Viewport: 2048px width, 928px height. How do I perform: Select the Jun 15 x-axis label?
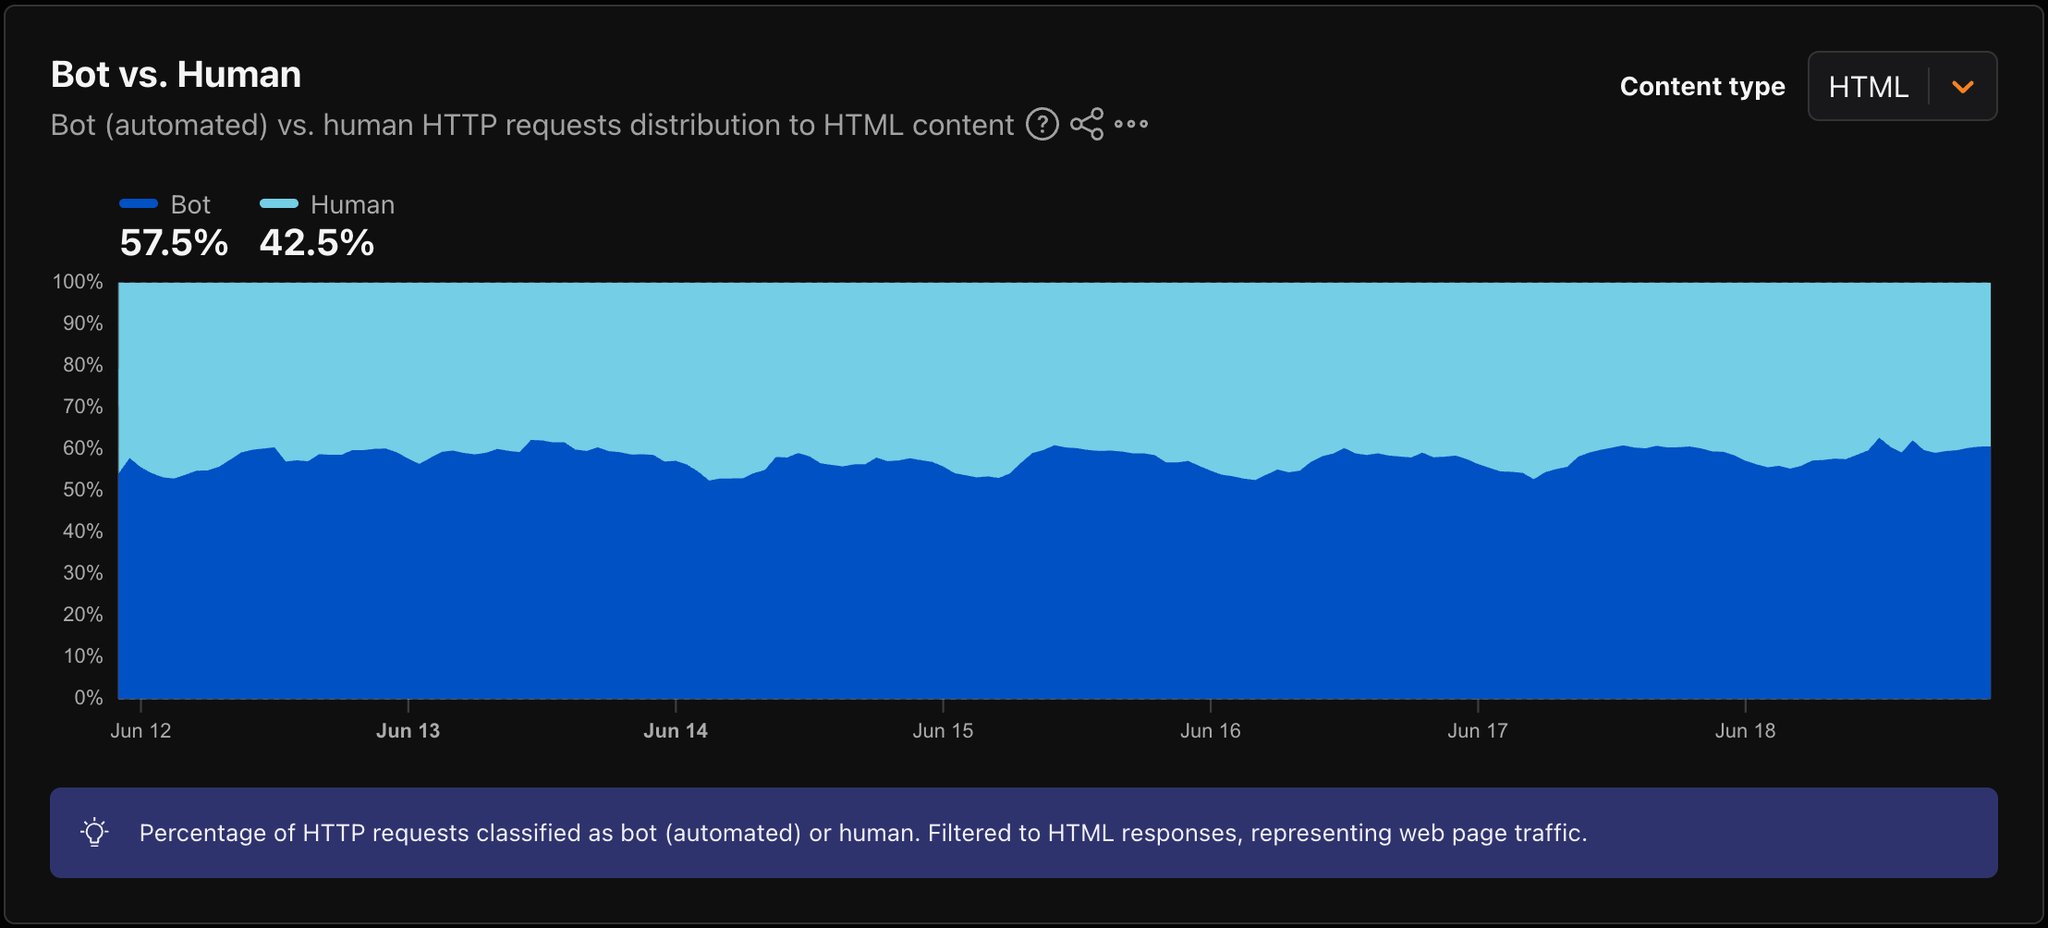tap(943, 731)
